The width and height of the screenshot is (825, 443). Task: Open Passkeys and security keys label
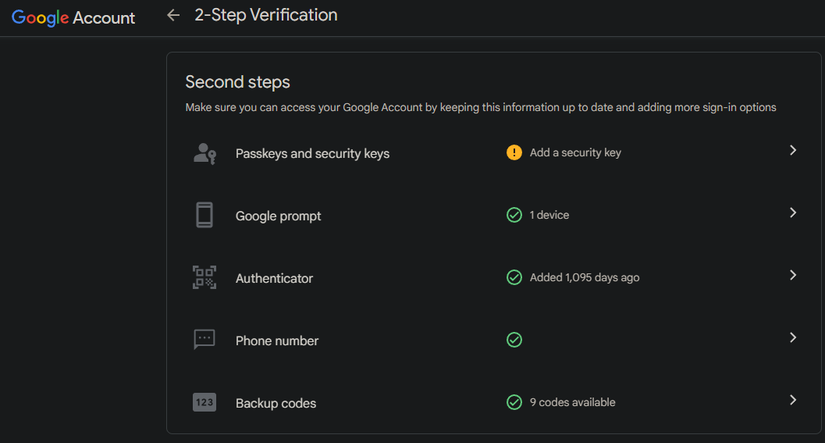pyautogui.click(x=313, y=154)
